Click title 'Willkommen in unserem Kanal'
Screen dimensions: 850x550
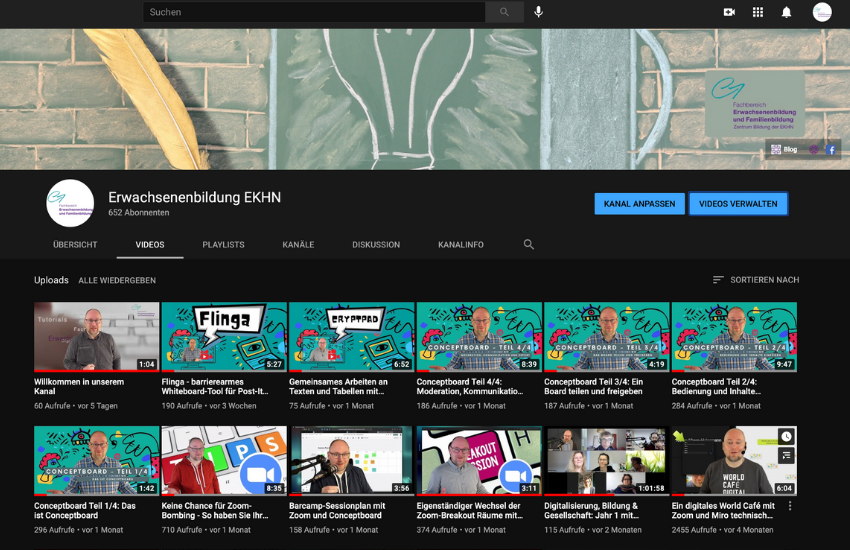[79, 386]
